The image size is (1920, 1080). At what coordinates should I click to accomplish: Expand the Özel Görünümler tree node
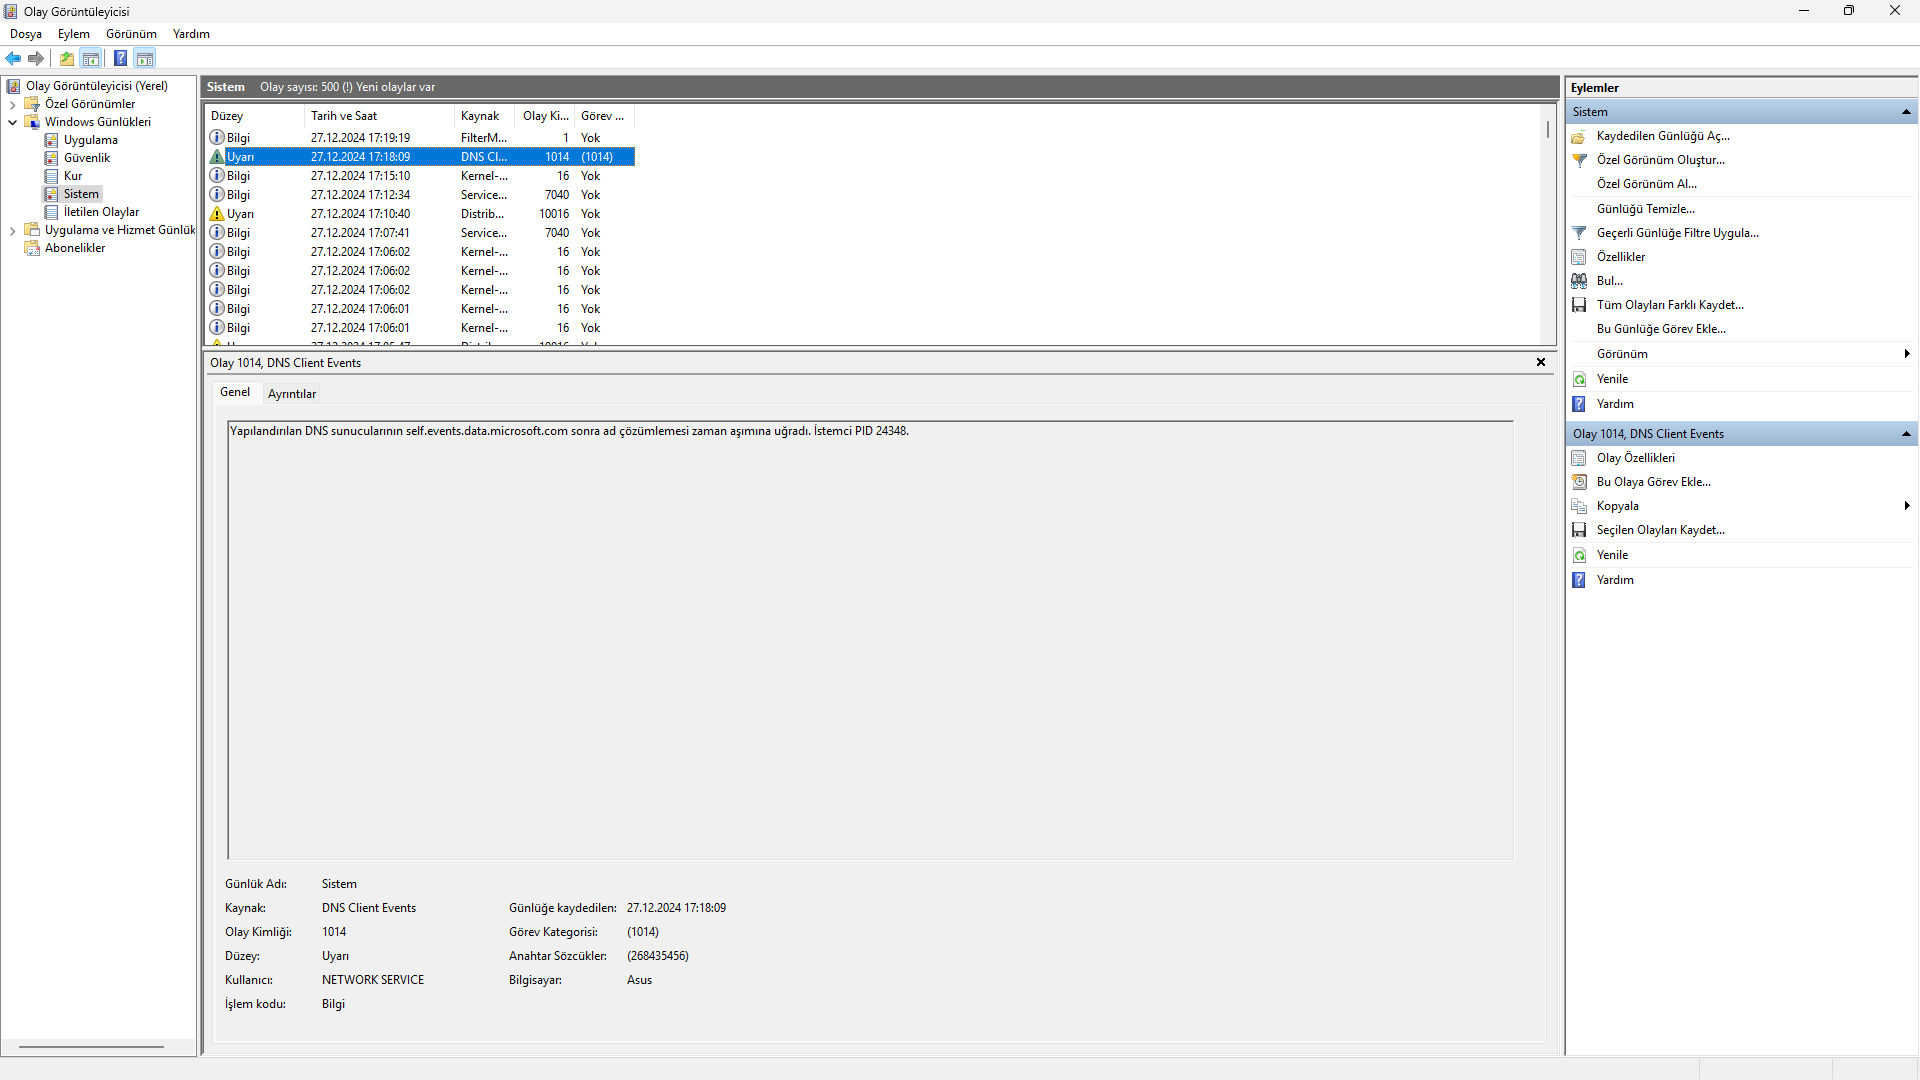12,104
